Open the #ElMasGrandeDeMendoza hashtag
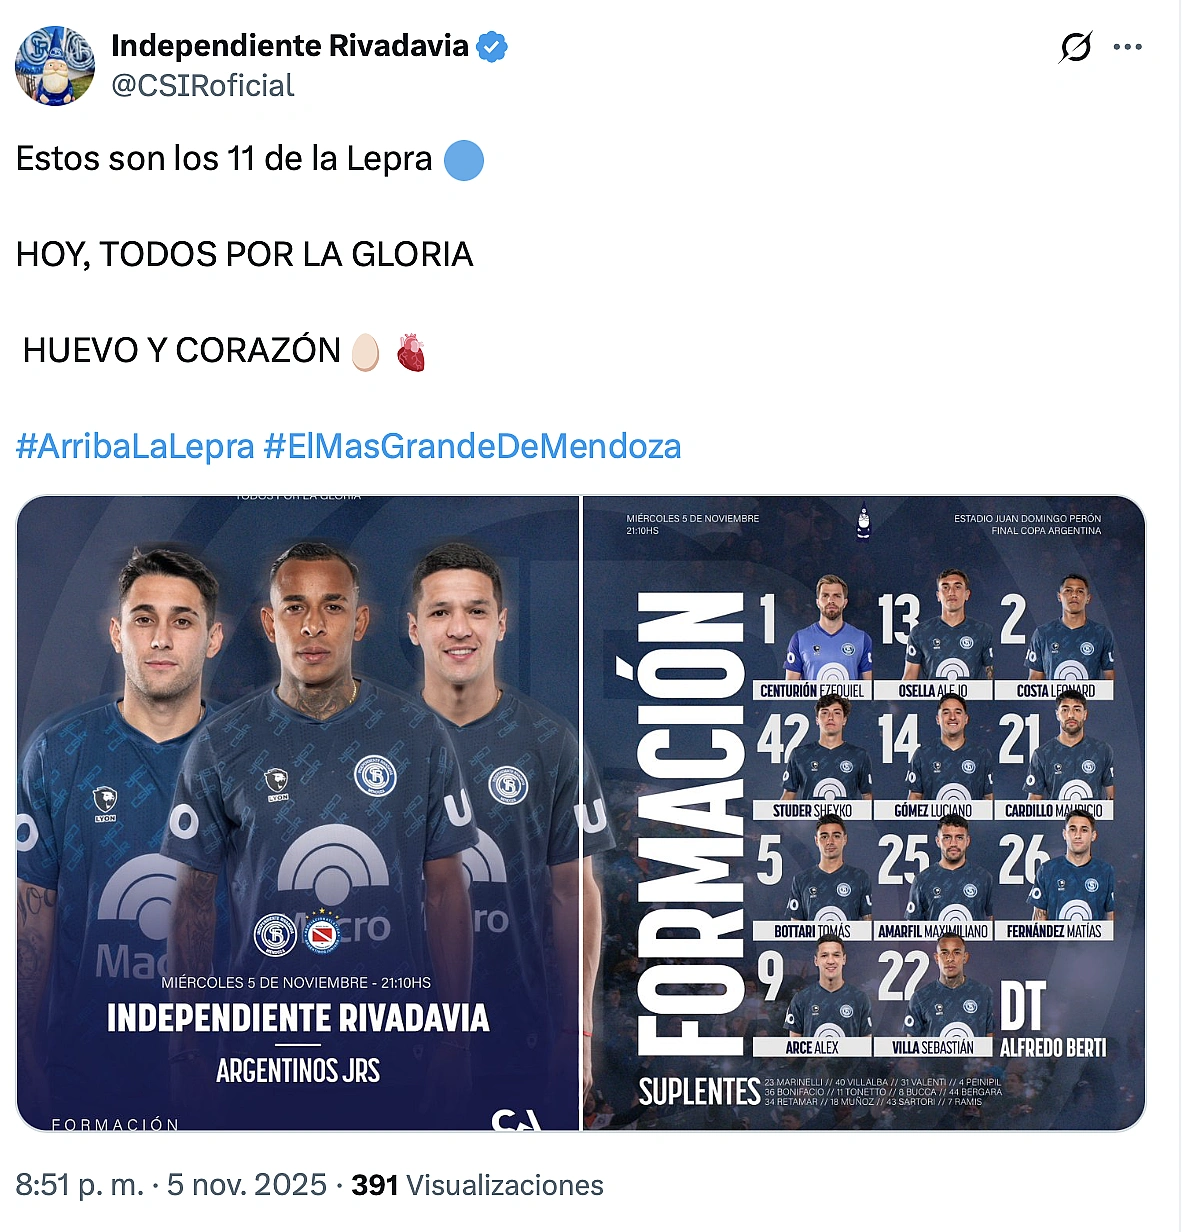Screen dimensions: 1182x1232 tap(472, 446)
